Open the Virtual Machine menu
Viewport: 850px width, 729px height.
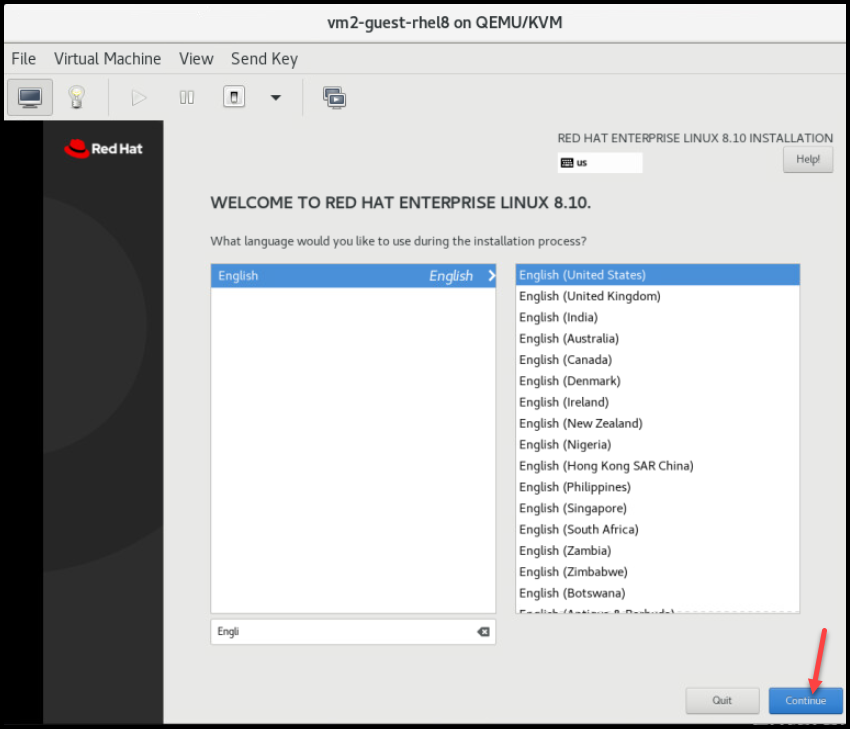(x=107, y=59)
